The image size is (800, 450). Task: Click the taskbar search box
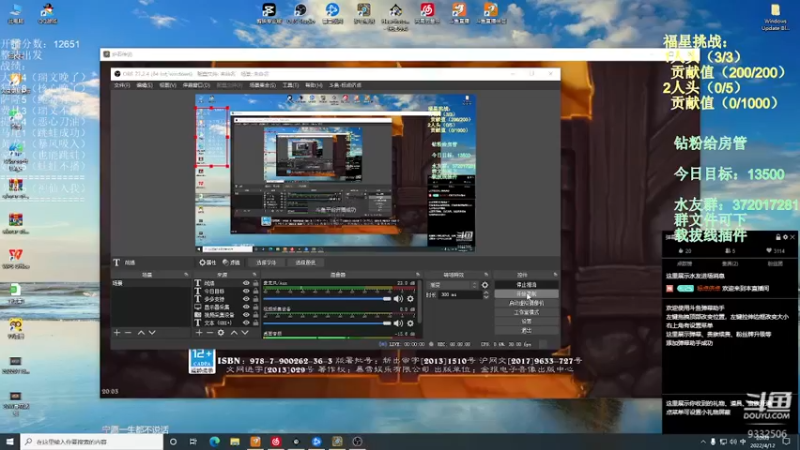click(92, 441)
